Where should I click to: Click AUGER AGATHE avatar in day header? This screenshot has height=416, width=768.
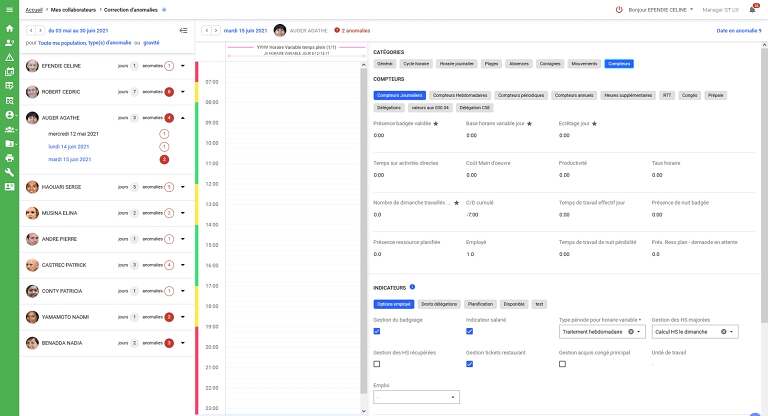click(x=280, y=30)
